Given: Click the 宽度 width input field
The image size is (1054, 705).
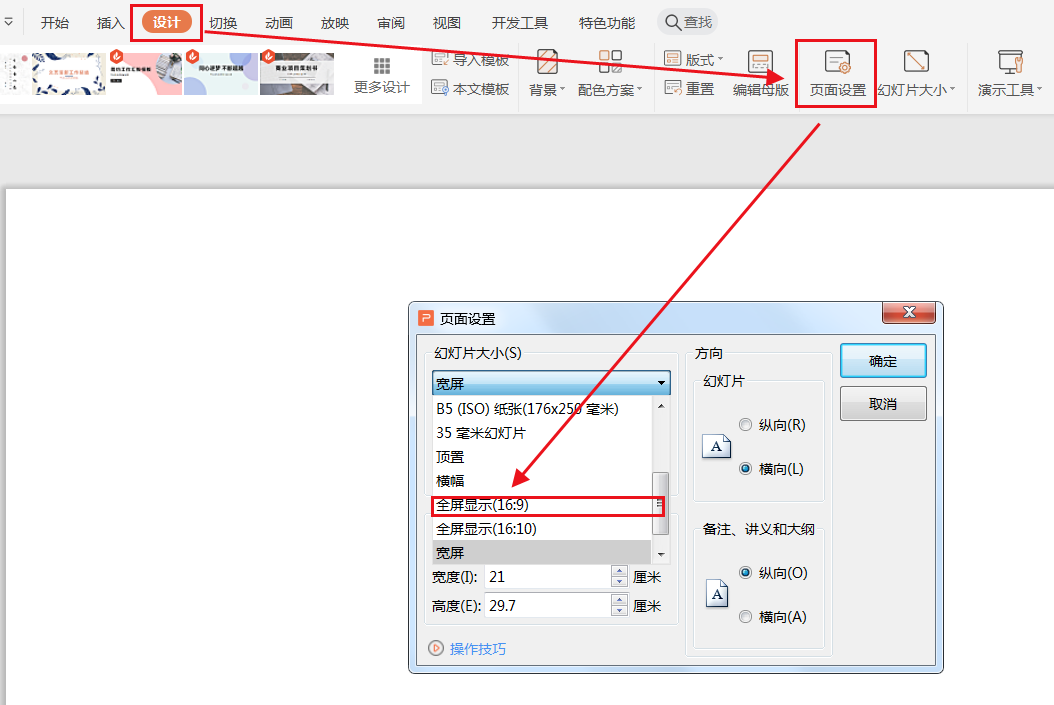Looking at the screenshot, I should (547, 577).
